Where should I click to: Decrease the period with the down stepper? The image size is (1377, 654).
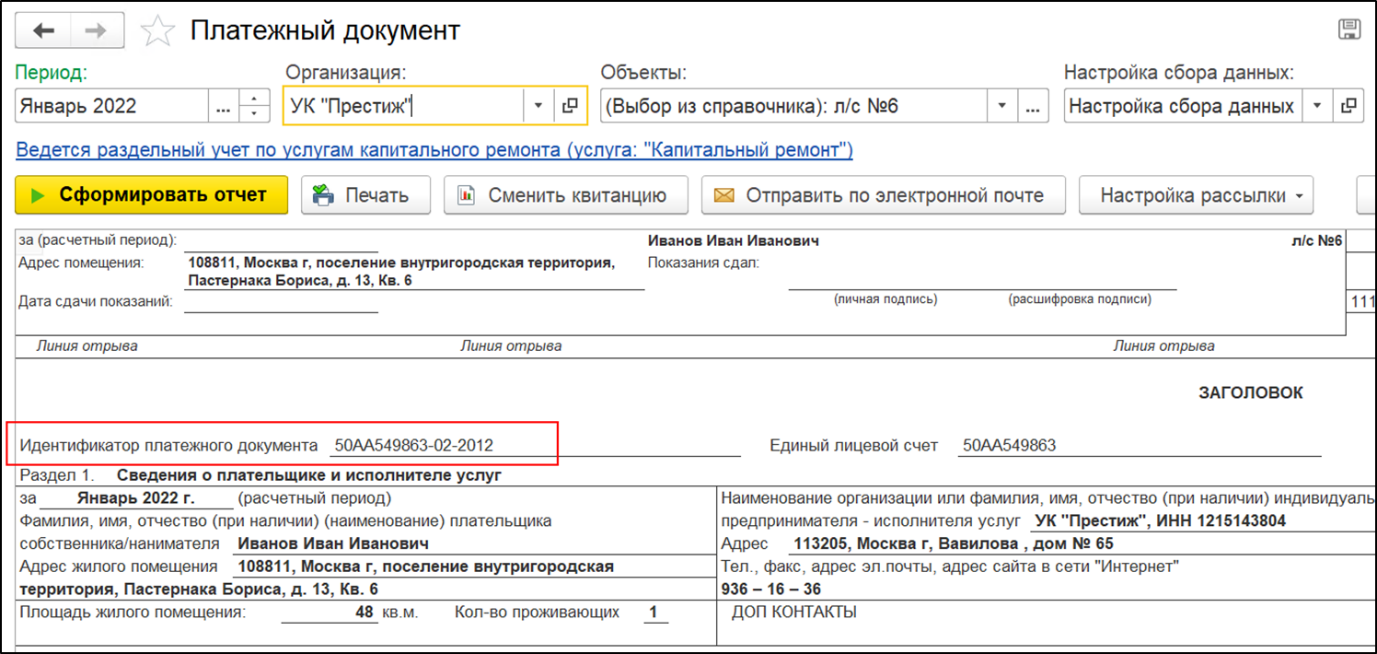tap(256, 113)
